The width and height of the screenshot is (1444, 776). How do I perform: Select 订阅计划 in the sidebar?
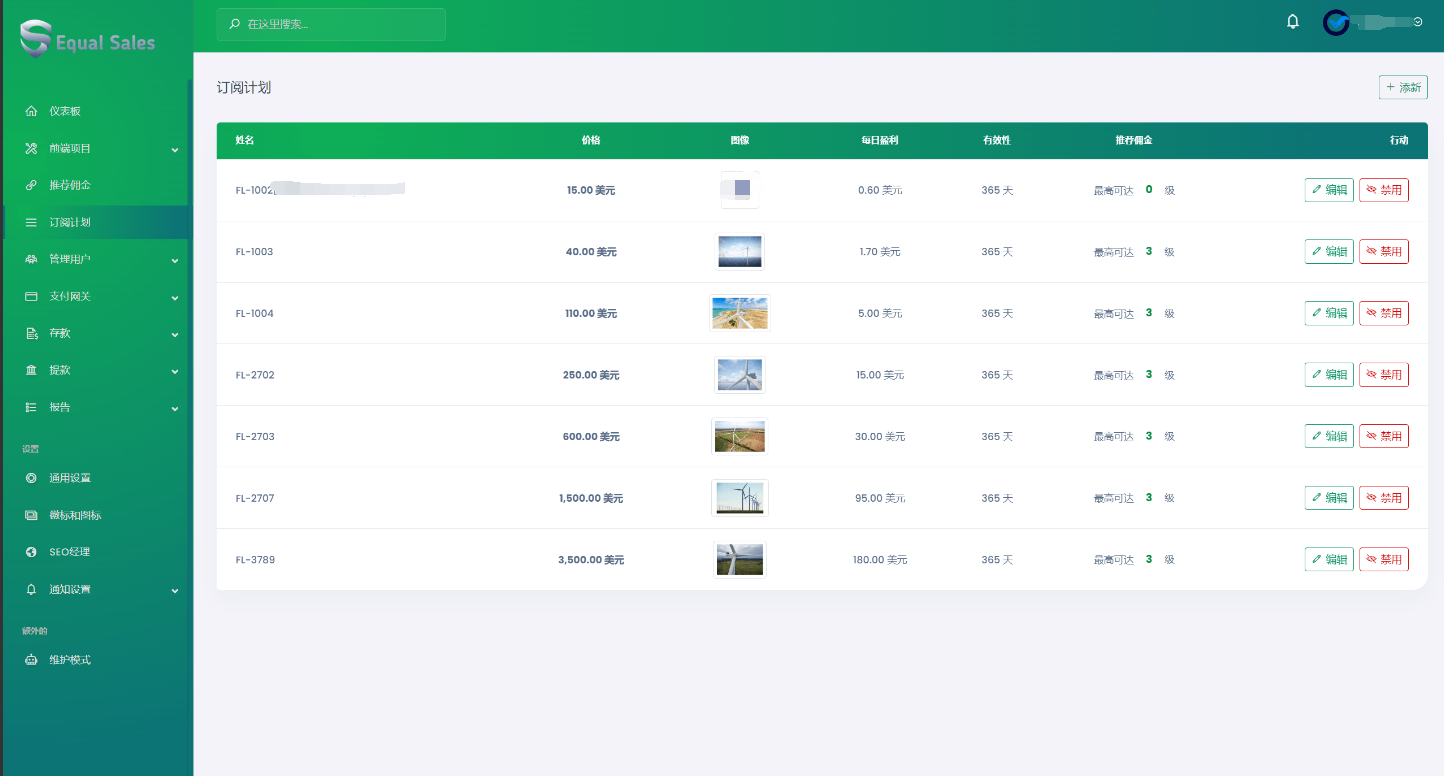coord(96,222)
